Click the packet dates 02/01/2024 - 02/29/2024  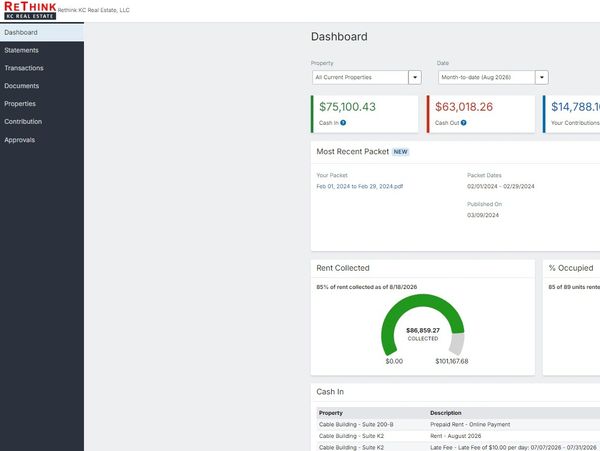[501, 186]
